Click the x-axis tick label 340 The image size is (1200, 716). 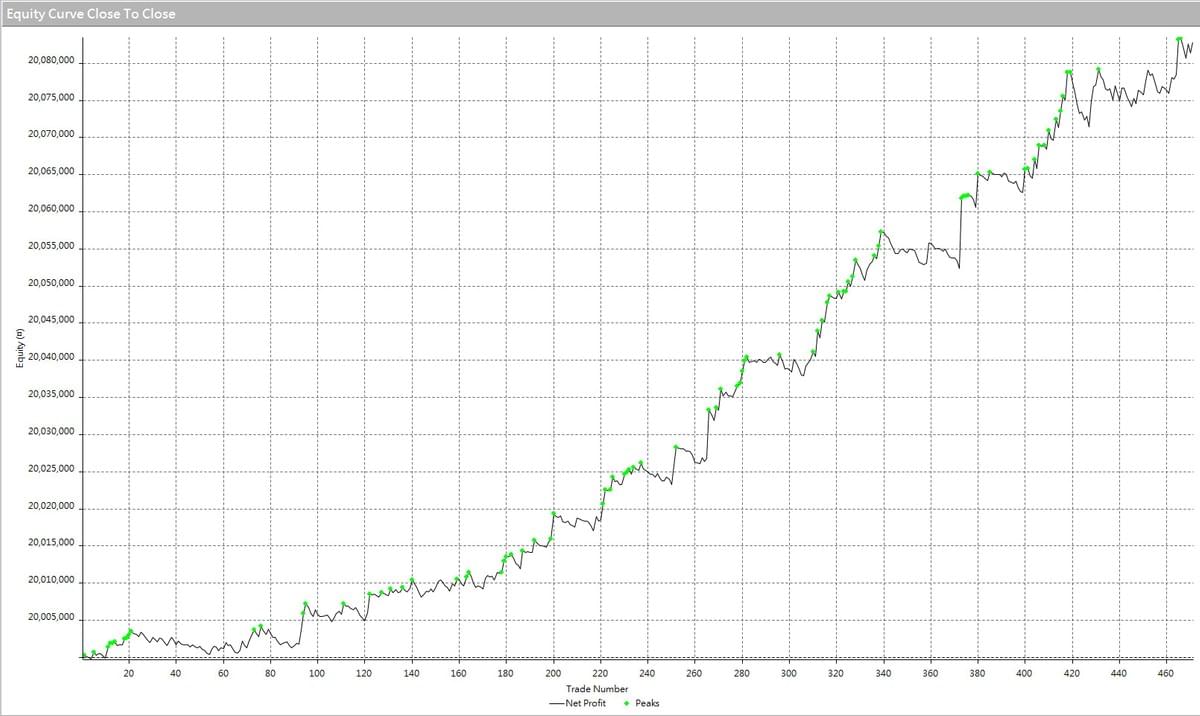883,674
